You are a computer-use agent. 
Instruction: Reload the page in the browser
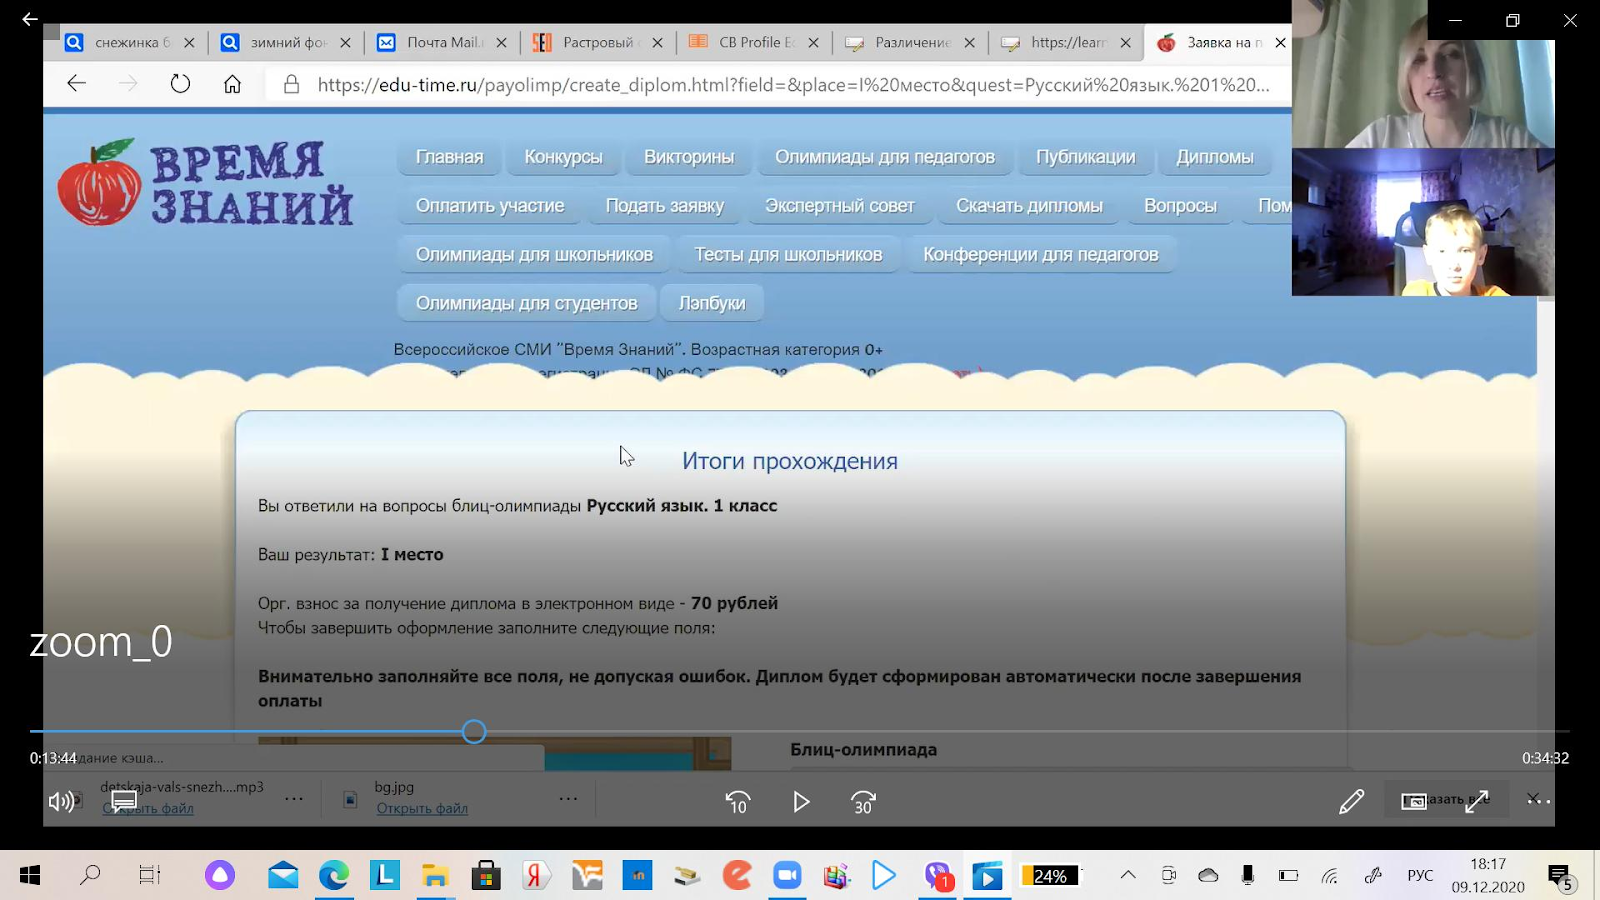click(x=180, y=84)
